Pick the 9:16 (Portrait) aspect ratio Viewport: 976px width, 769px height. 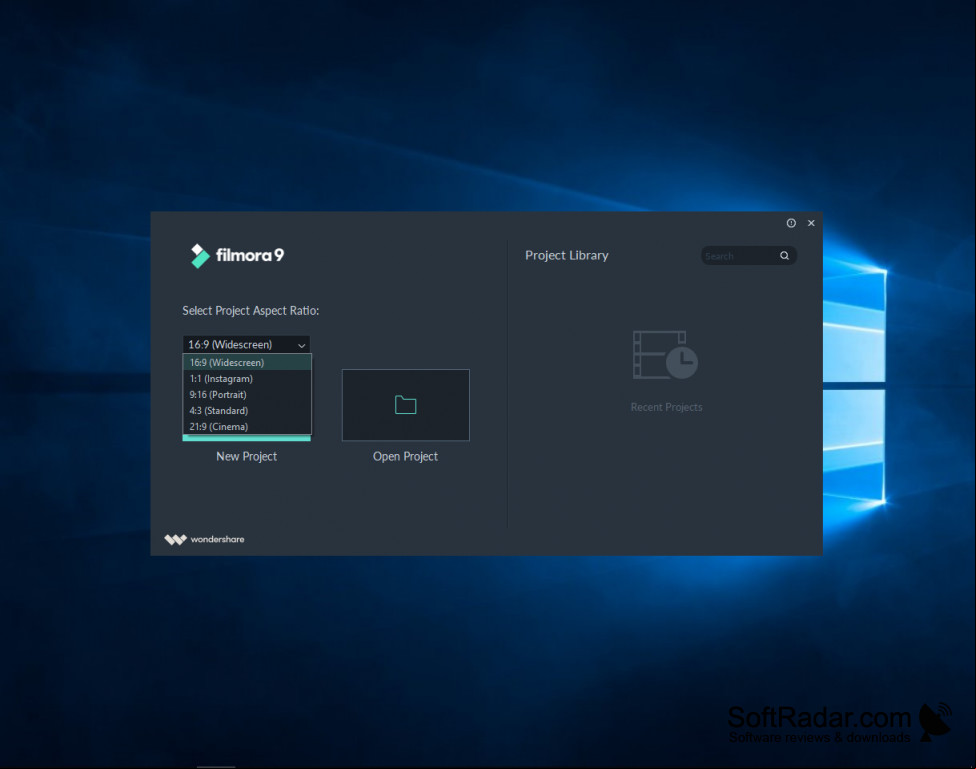click(247, 395)
